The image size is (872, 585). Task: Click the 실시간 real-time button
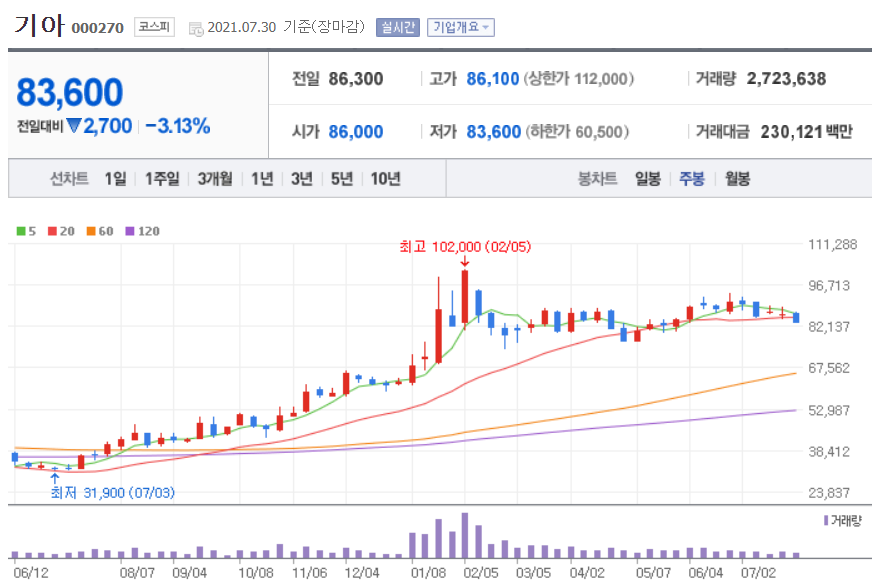[398, 27]
